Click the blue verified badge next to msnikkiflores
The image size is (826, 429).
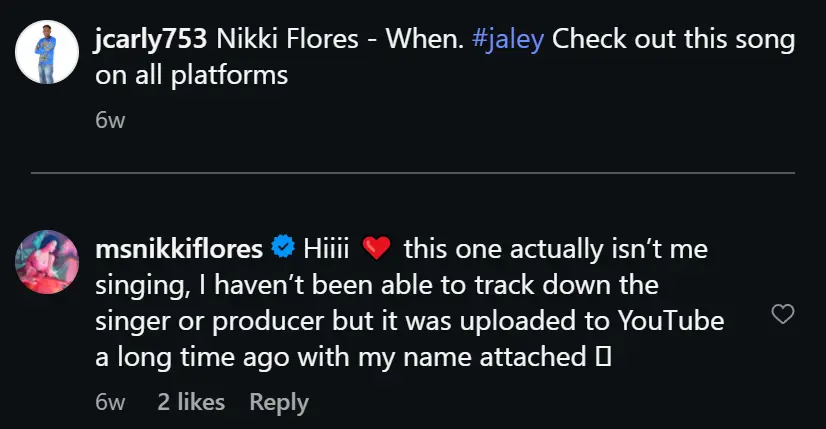pyautogui.click(x=283, y=247)
